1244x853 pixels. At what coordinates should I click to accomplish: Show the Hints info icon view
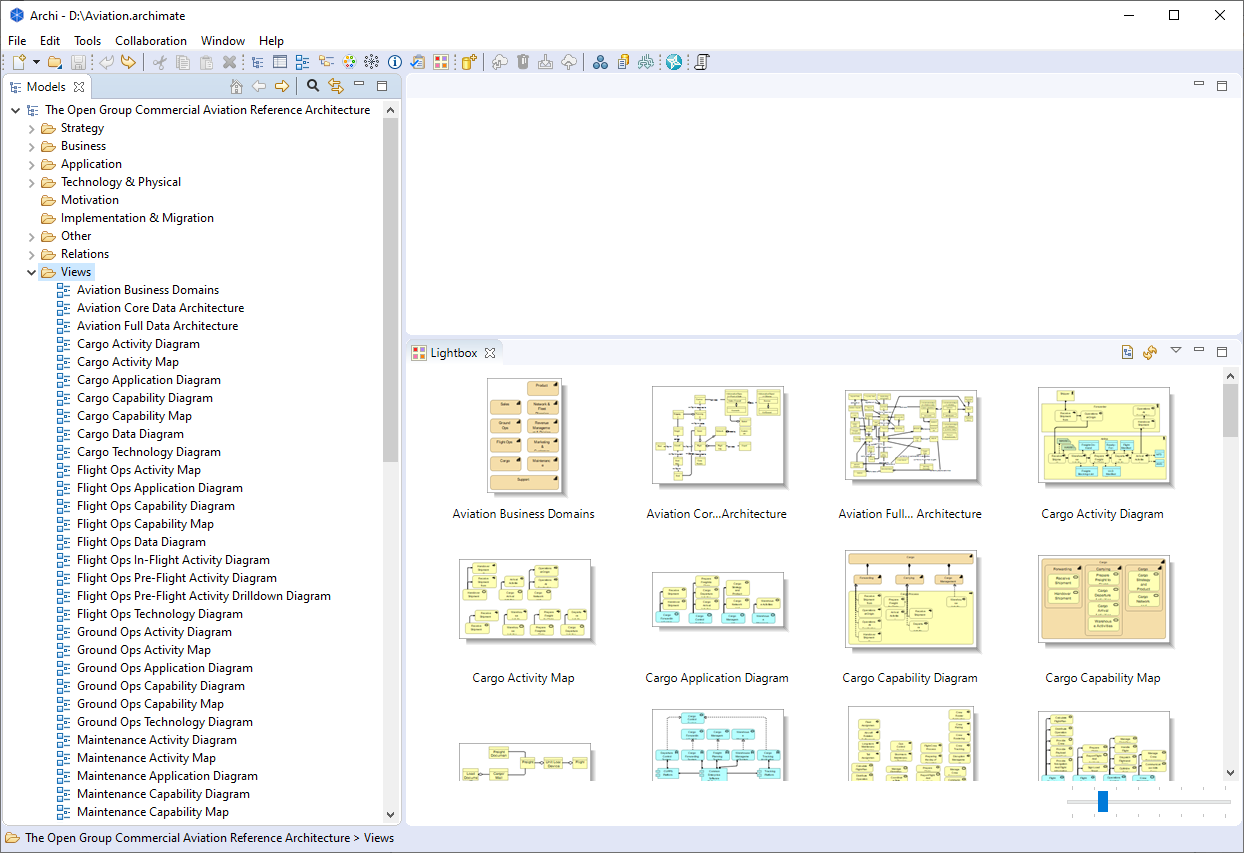tap(394, 62)
